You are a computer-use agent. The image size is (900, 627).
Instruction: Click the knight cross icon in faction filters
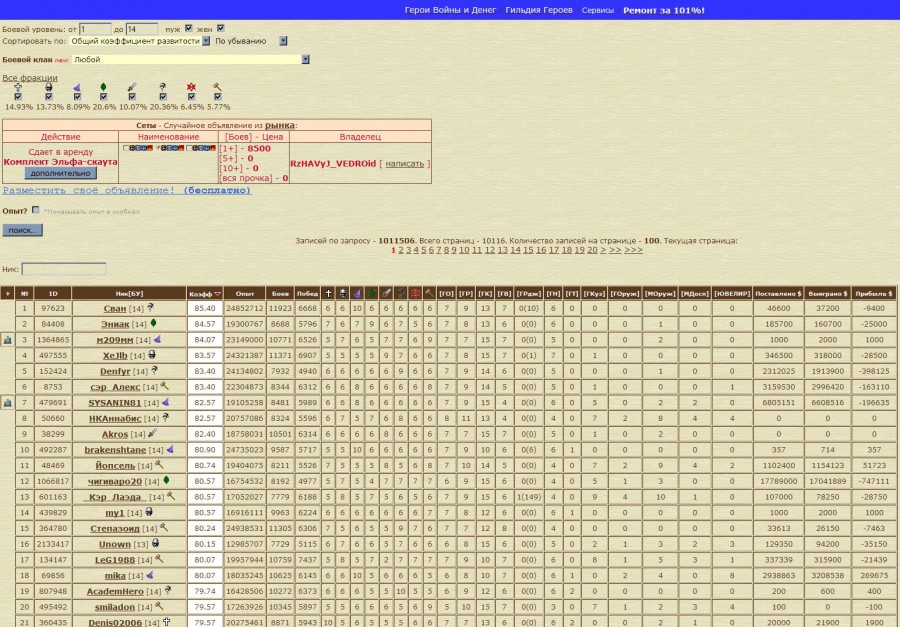tap(18, 88)
